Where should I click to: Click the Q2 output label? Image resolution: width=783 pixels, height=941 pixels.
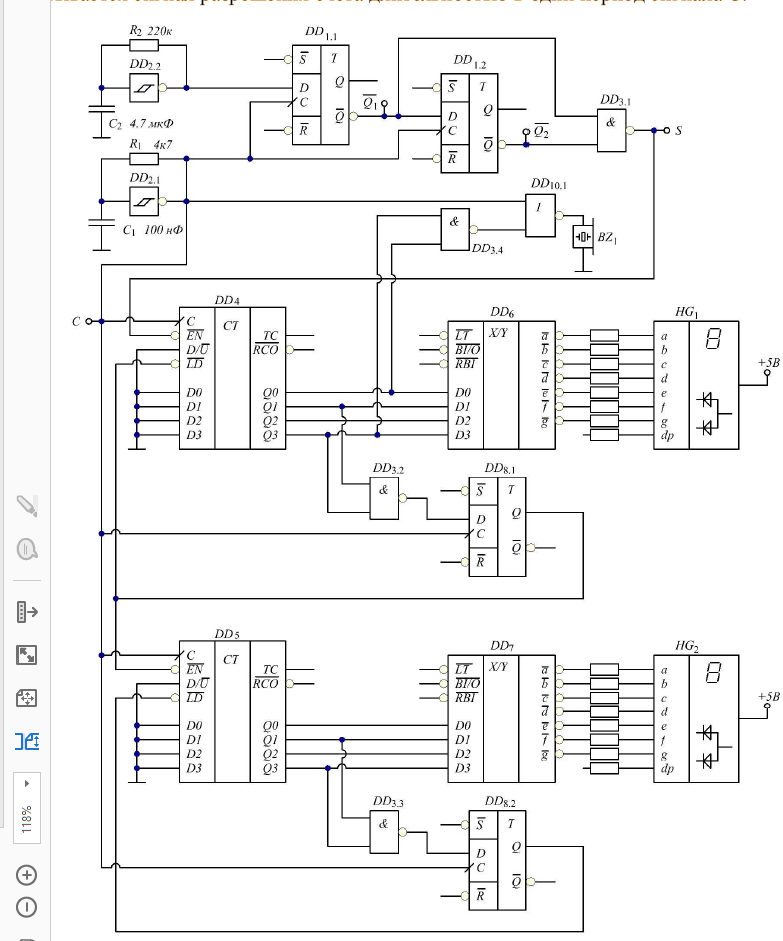tap(541, 131)
